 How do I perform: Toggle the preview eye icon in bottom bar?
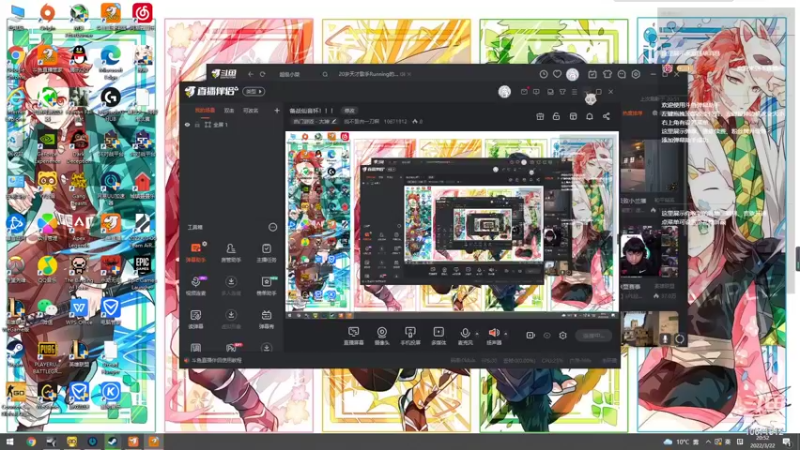(x=547, y=336)
